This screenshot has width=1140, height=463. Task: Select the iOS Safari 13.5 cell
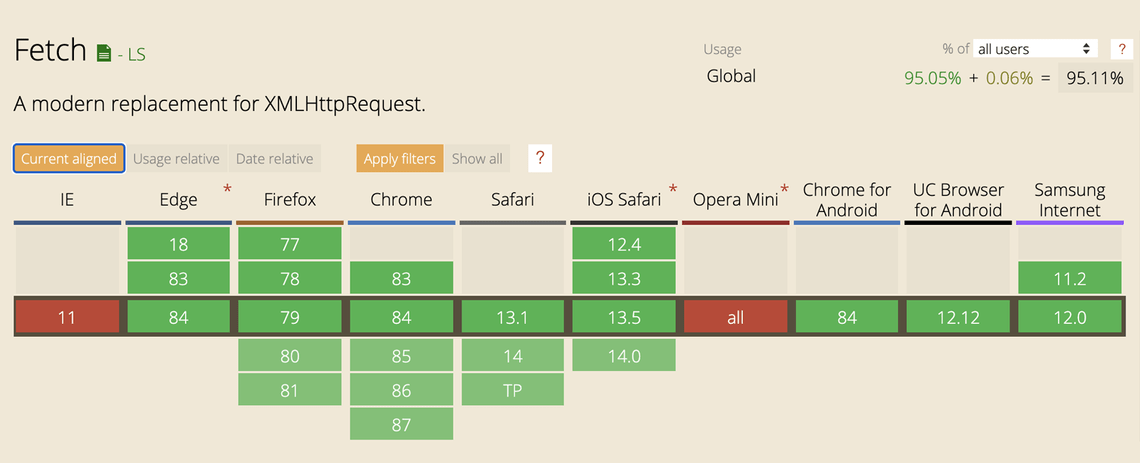(624, 317)
